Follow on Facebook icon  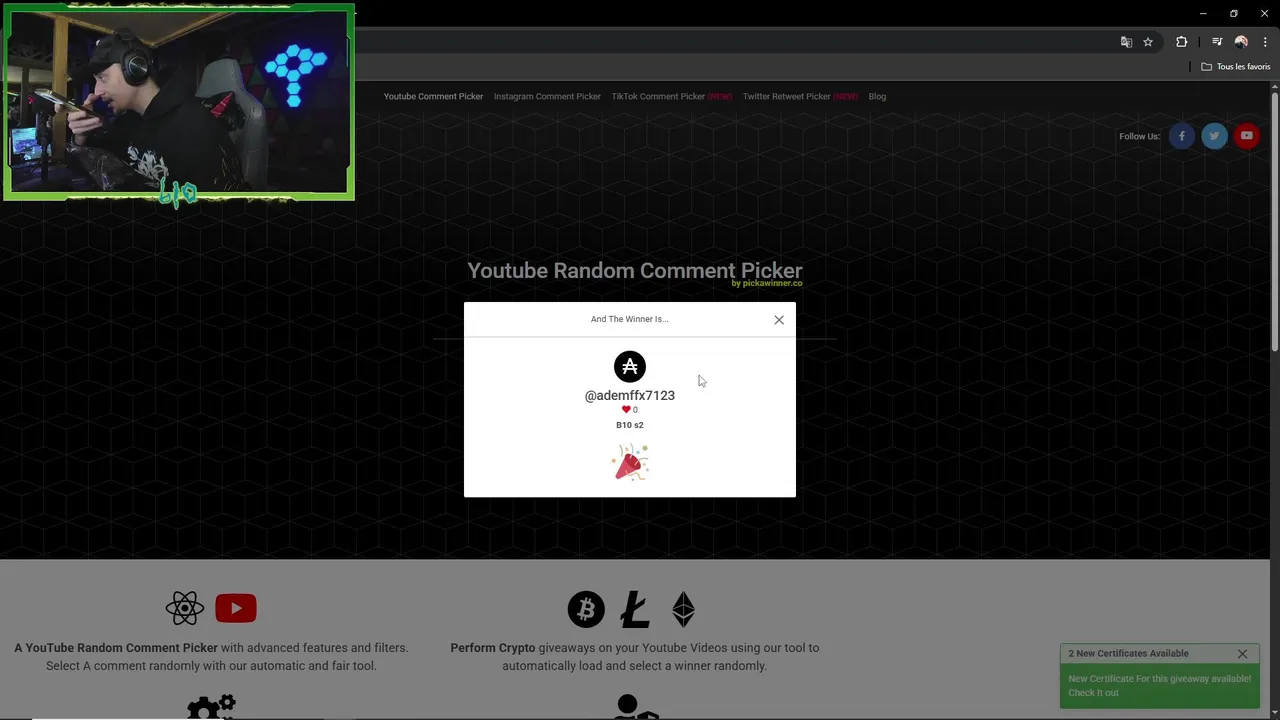click(x=1182, y=136)
